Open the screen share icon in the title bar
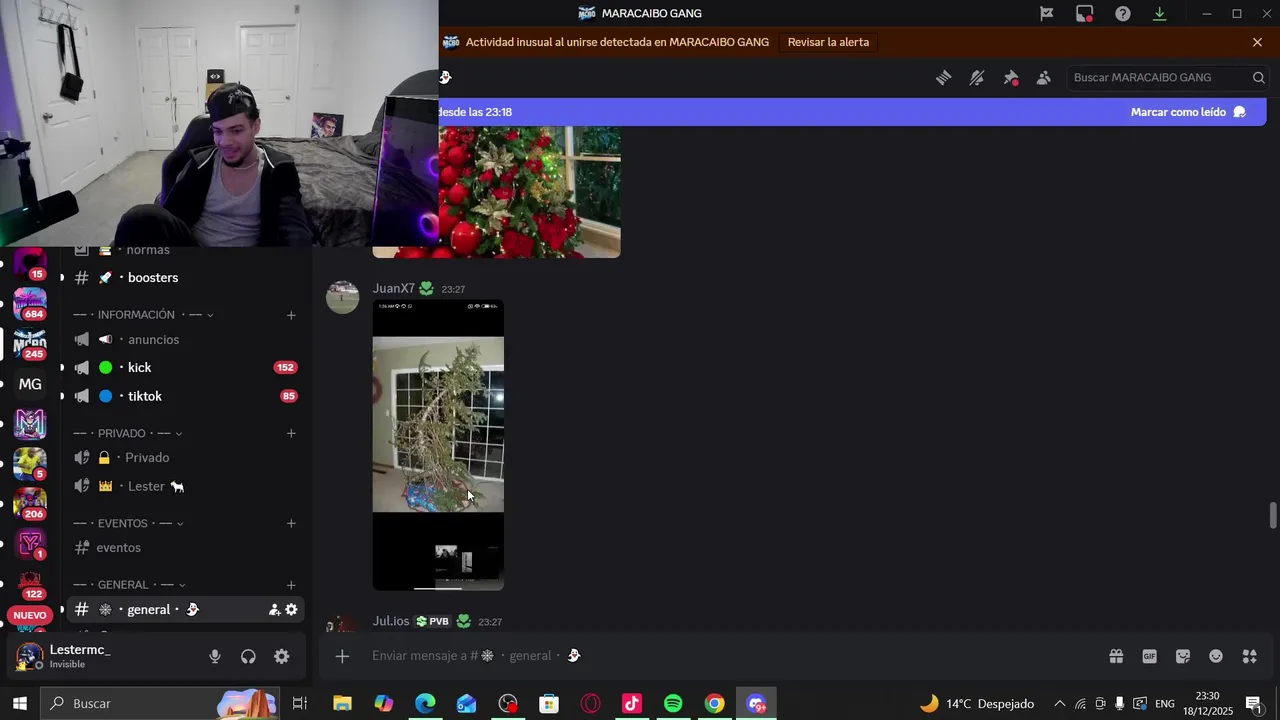Viewport: 1280px width, 720px height. tap(1085, 14)
